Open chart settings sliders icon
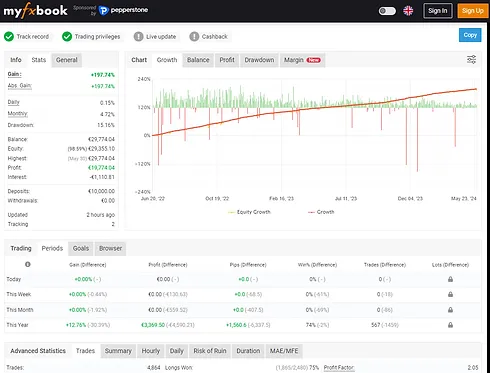Screen dimensions: 490x373 (x=471, y=60)
